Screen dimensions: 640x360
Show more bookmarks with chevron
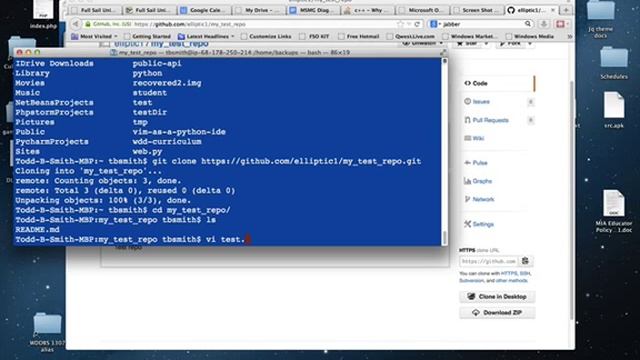pos(569,36)
